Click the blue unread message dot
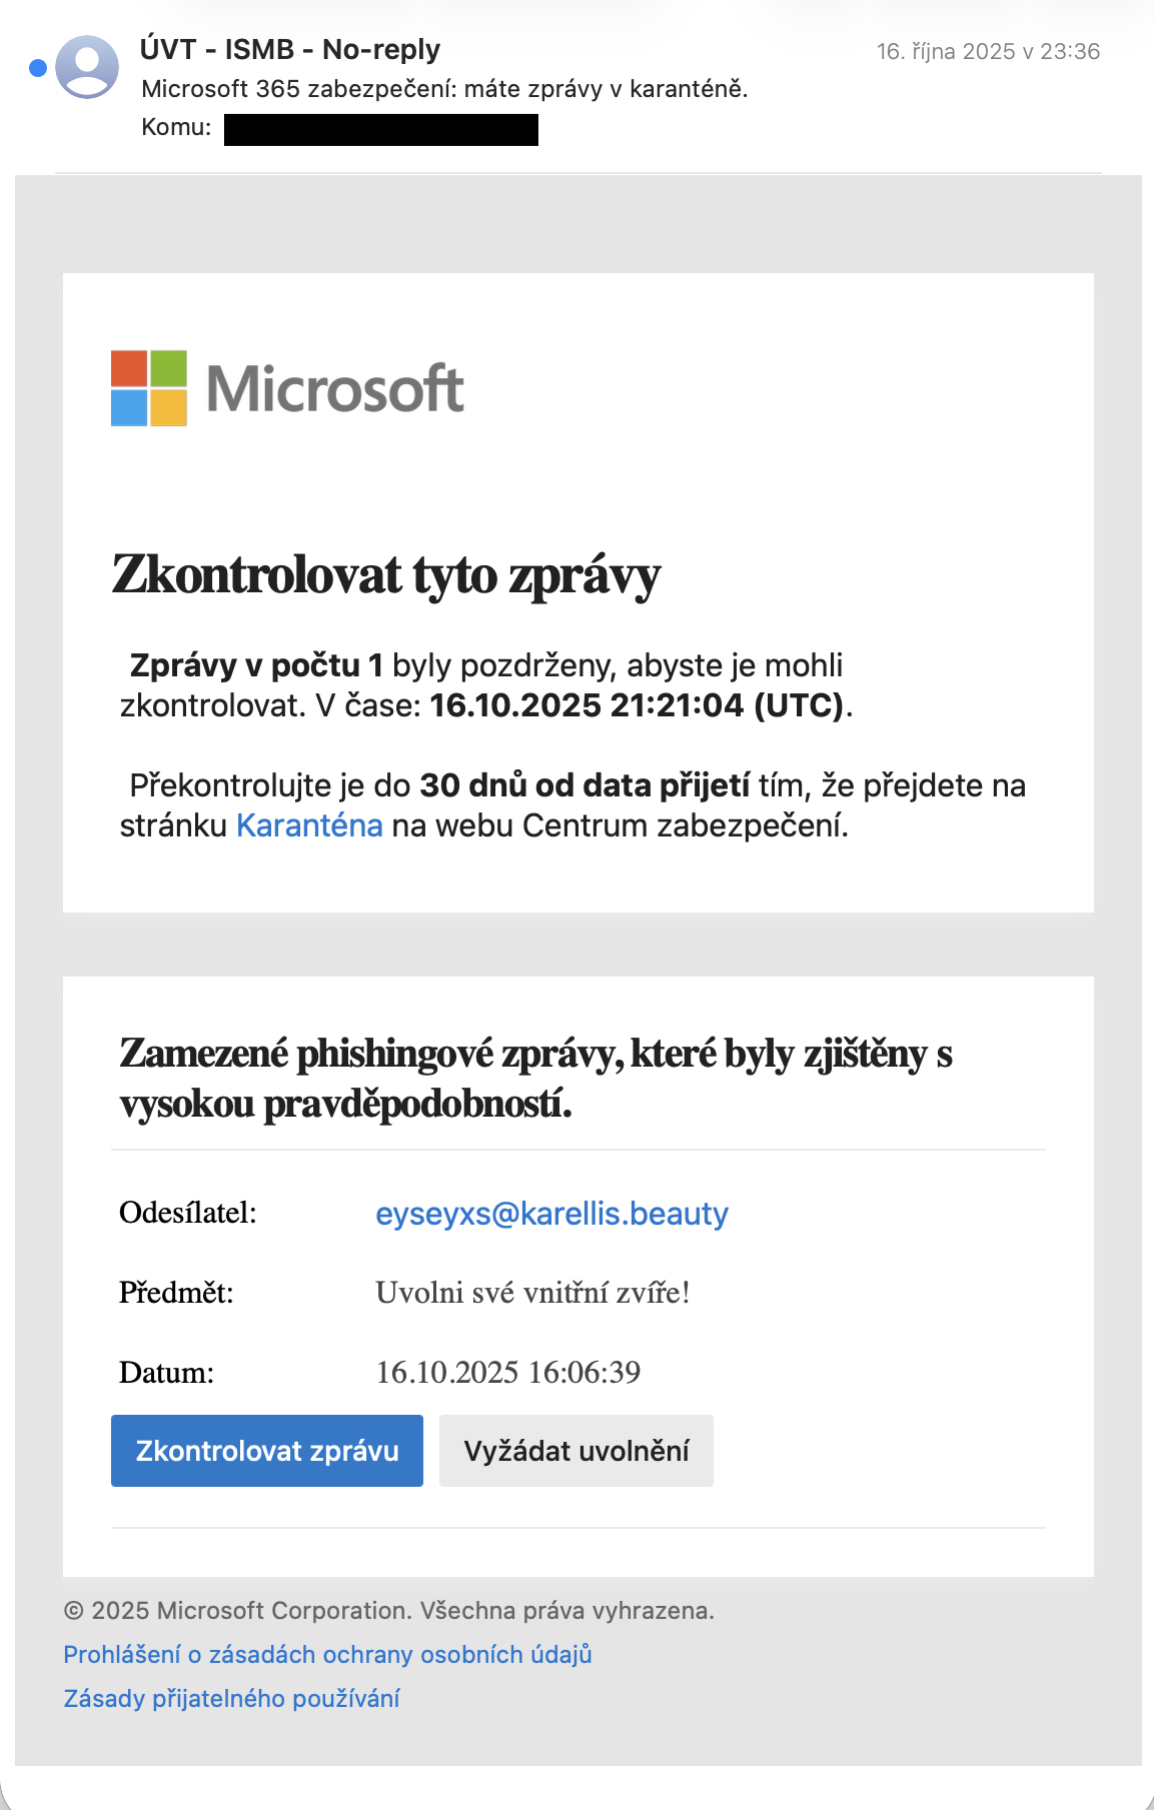The height and width of the screenshot is (1810, 1154). [x=38, y=68]
